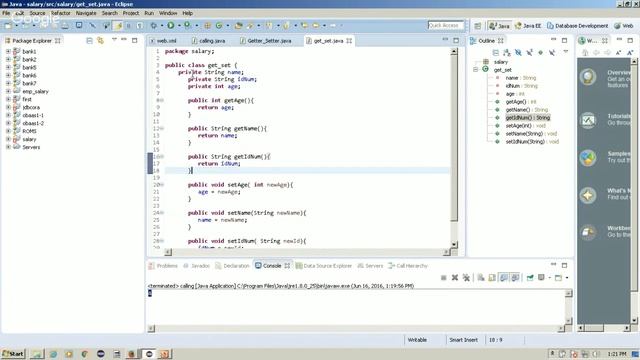The width and height of the screenshot is (640, 360).
Task: Expand the Servers folder
Action: tap(8, 147)
